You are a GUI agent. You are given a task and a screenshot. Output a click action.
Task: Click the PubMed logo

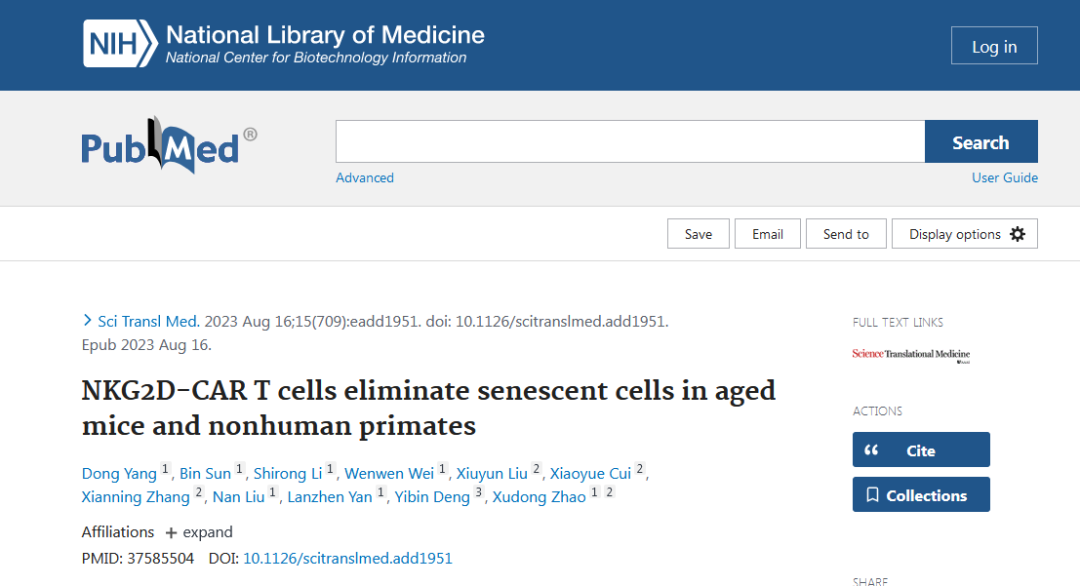tap(161, 147)
